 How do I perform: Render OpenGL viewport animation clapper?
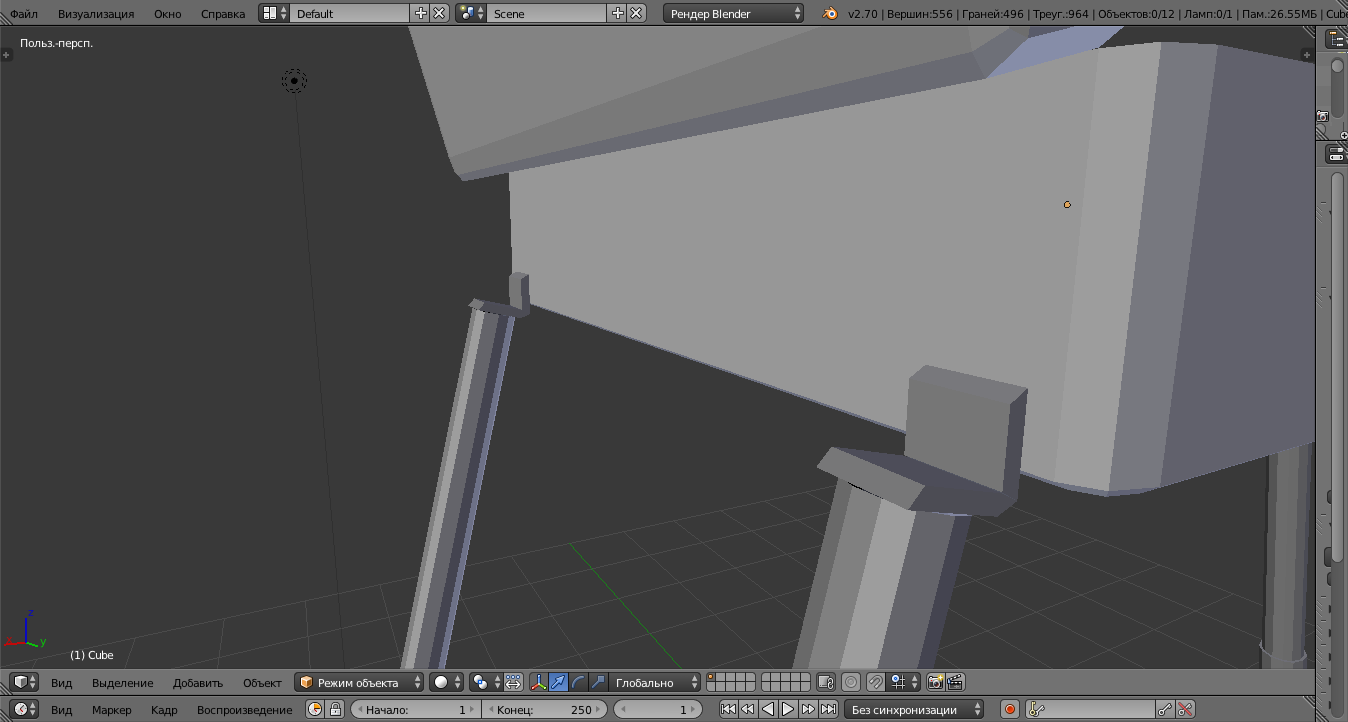(x=956, y=682)
